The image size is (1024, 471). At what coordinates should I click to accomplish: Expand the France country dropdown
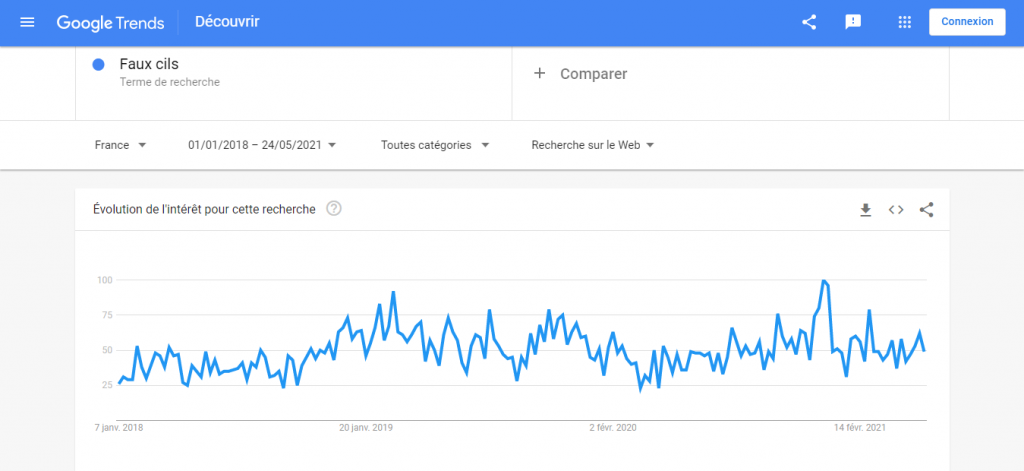tap(120, 145)
